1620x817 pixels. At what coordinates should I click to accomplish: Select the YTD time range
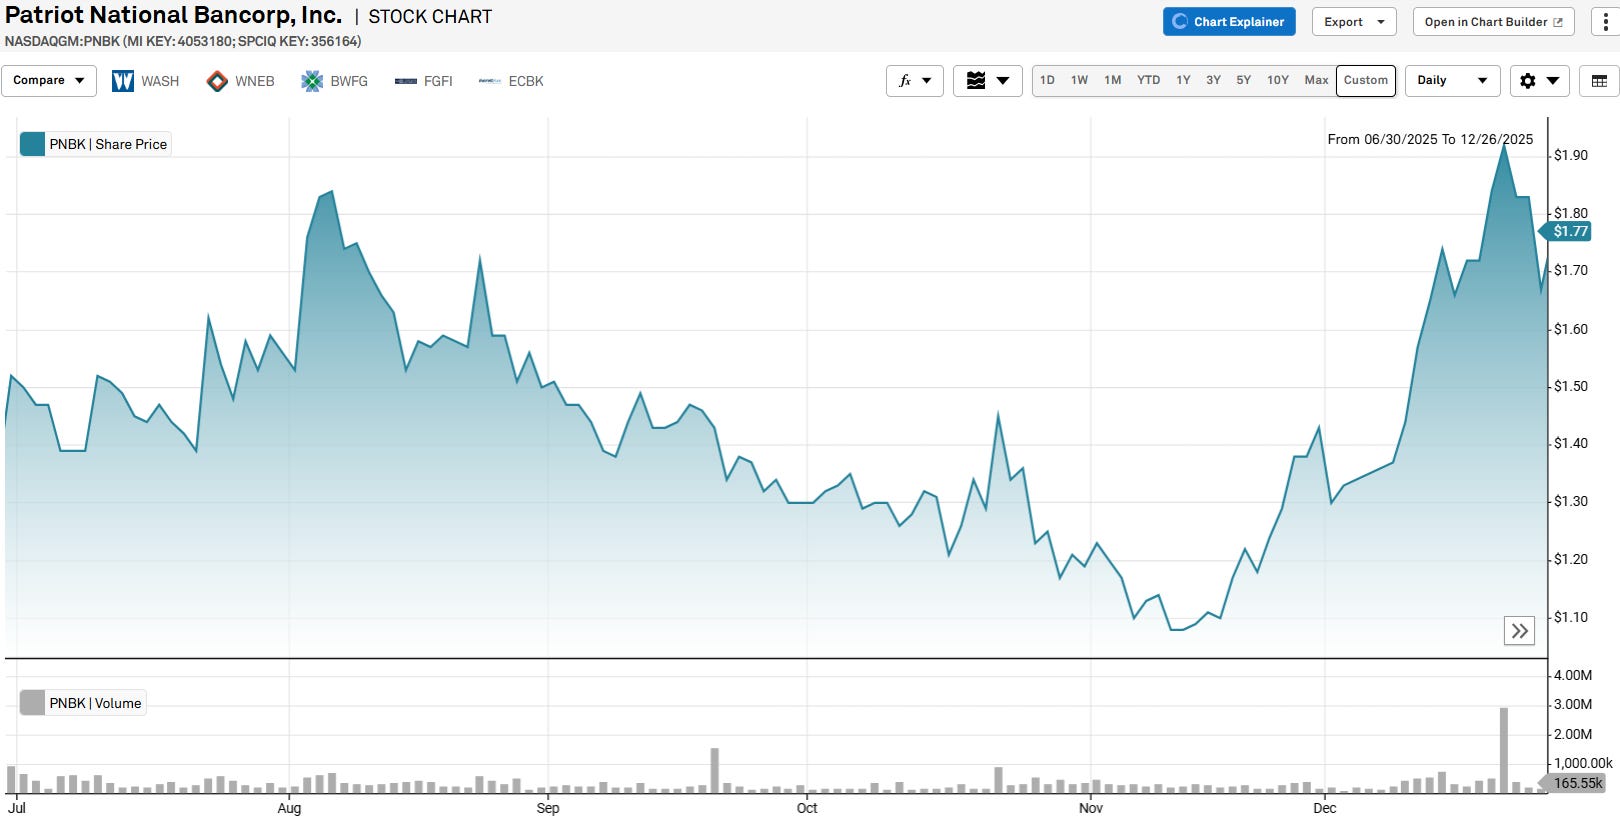coord(1149,80)
